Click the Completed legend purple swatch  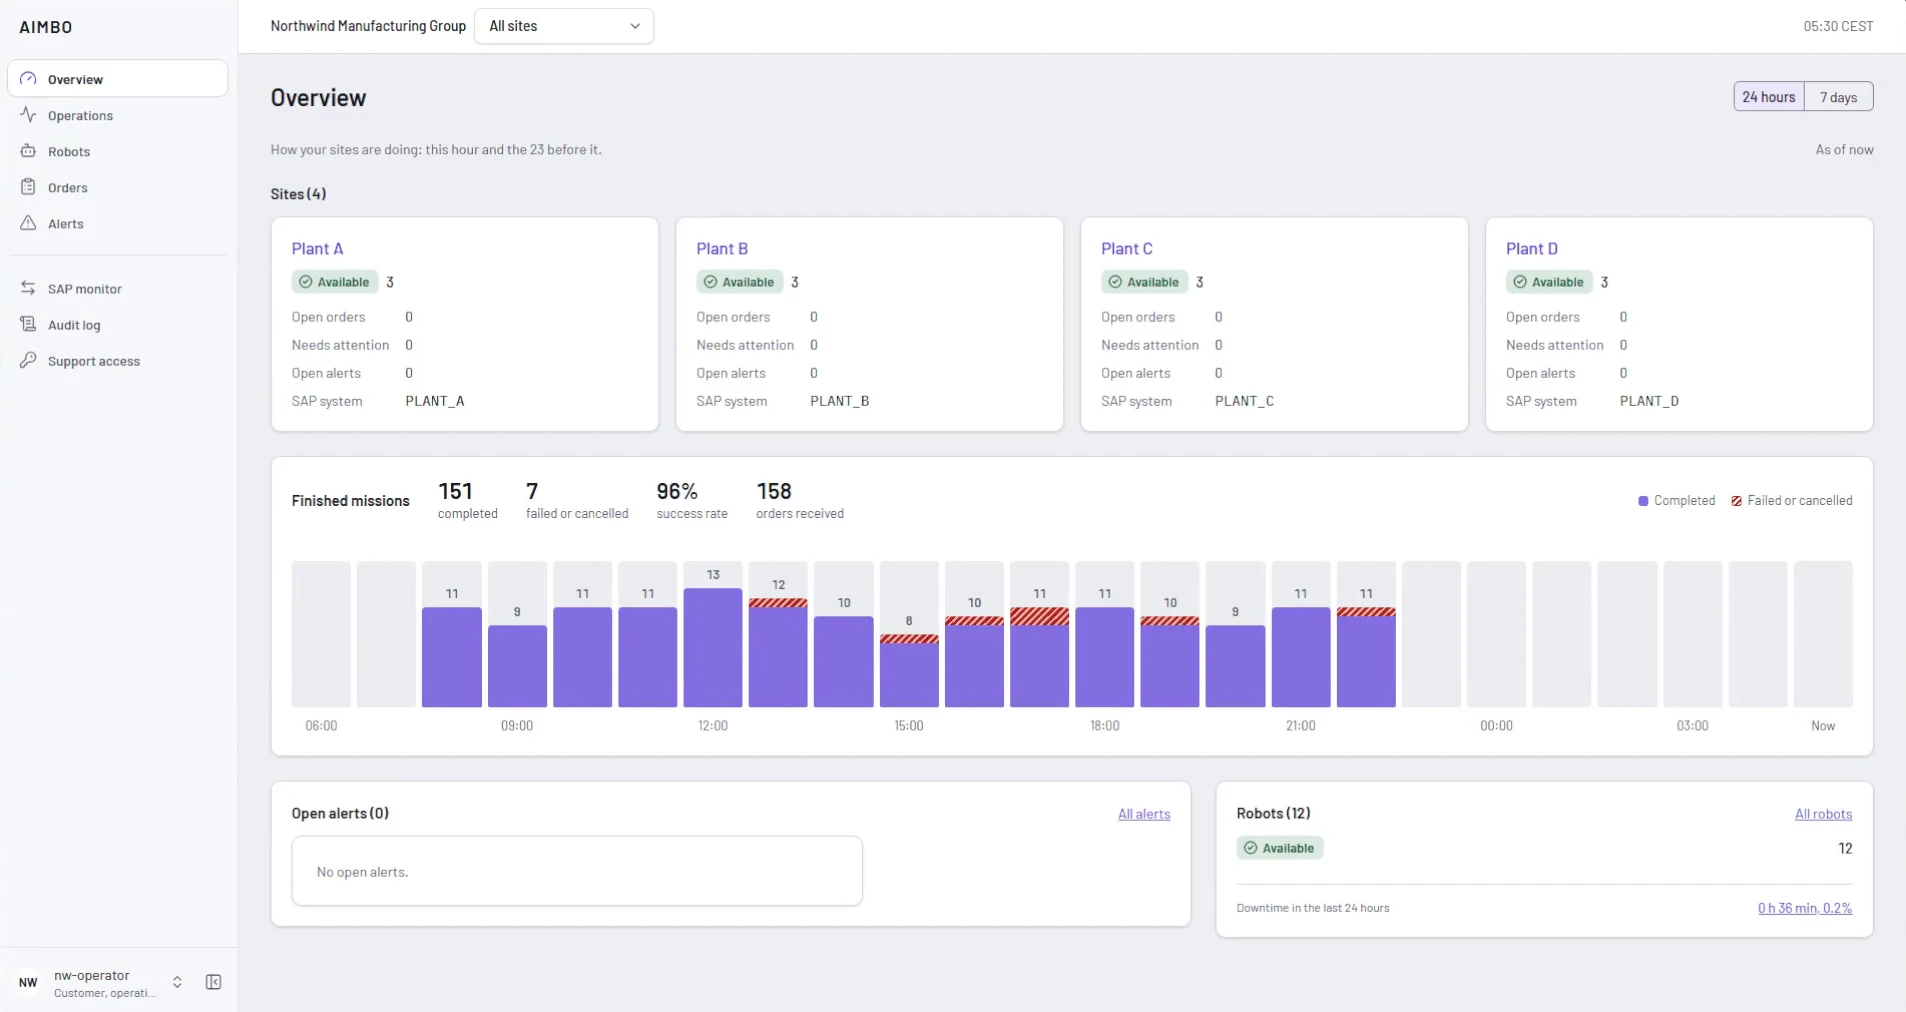1643,501
